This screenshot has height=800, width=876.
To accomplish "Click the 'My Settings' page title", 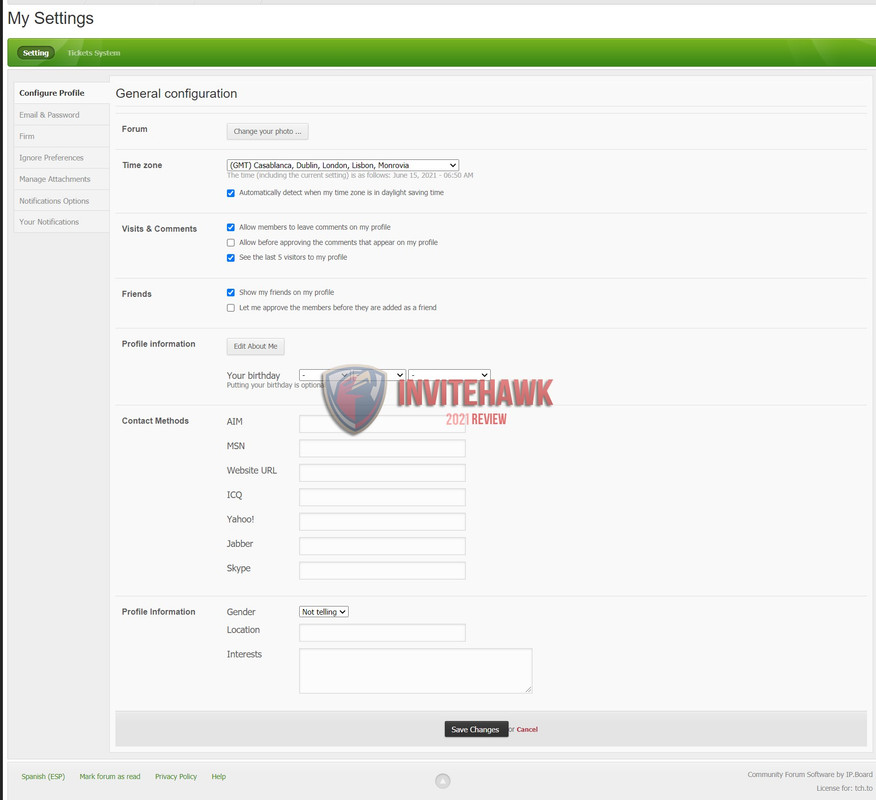I will [x=50, y=18].
